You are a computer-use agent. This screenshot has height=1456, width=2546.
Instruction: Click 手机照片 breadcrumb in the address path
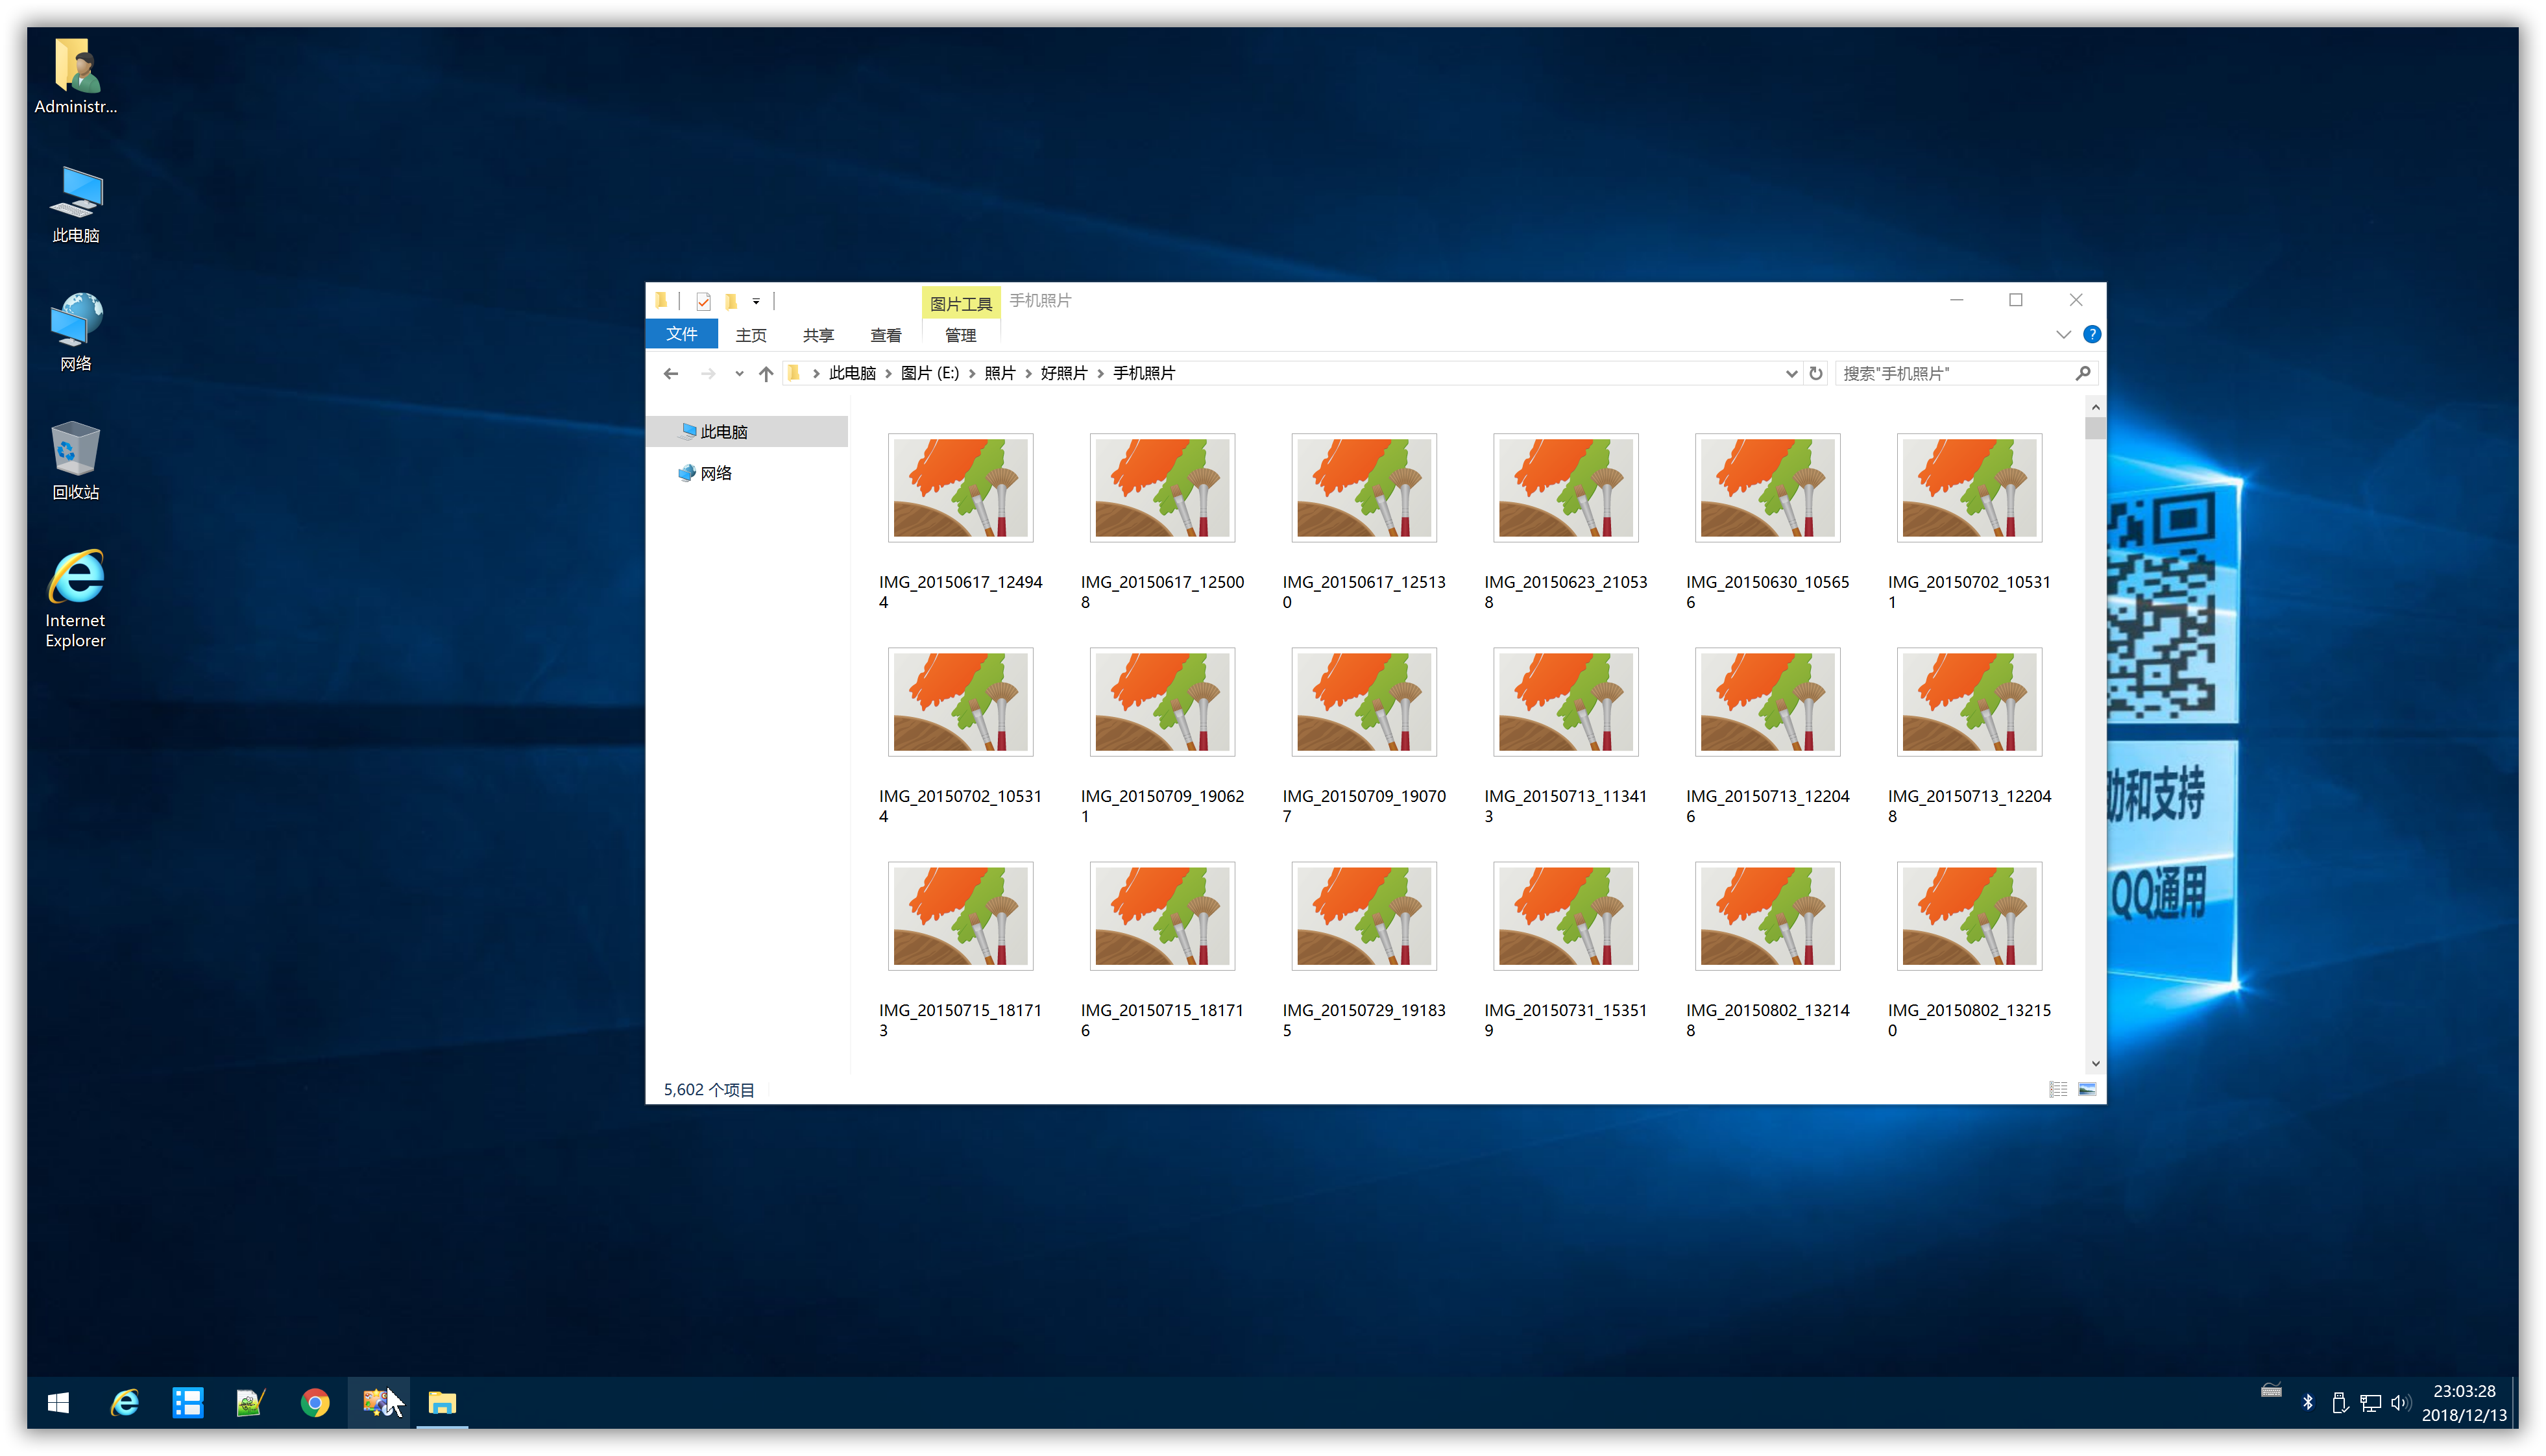[x=1144, y=373]
